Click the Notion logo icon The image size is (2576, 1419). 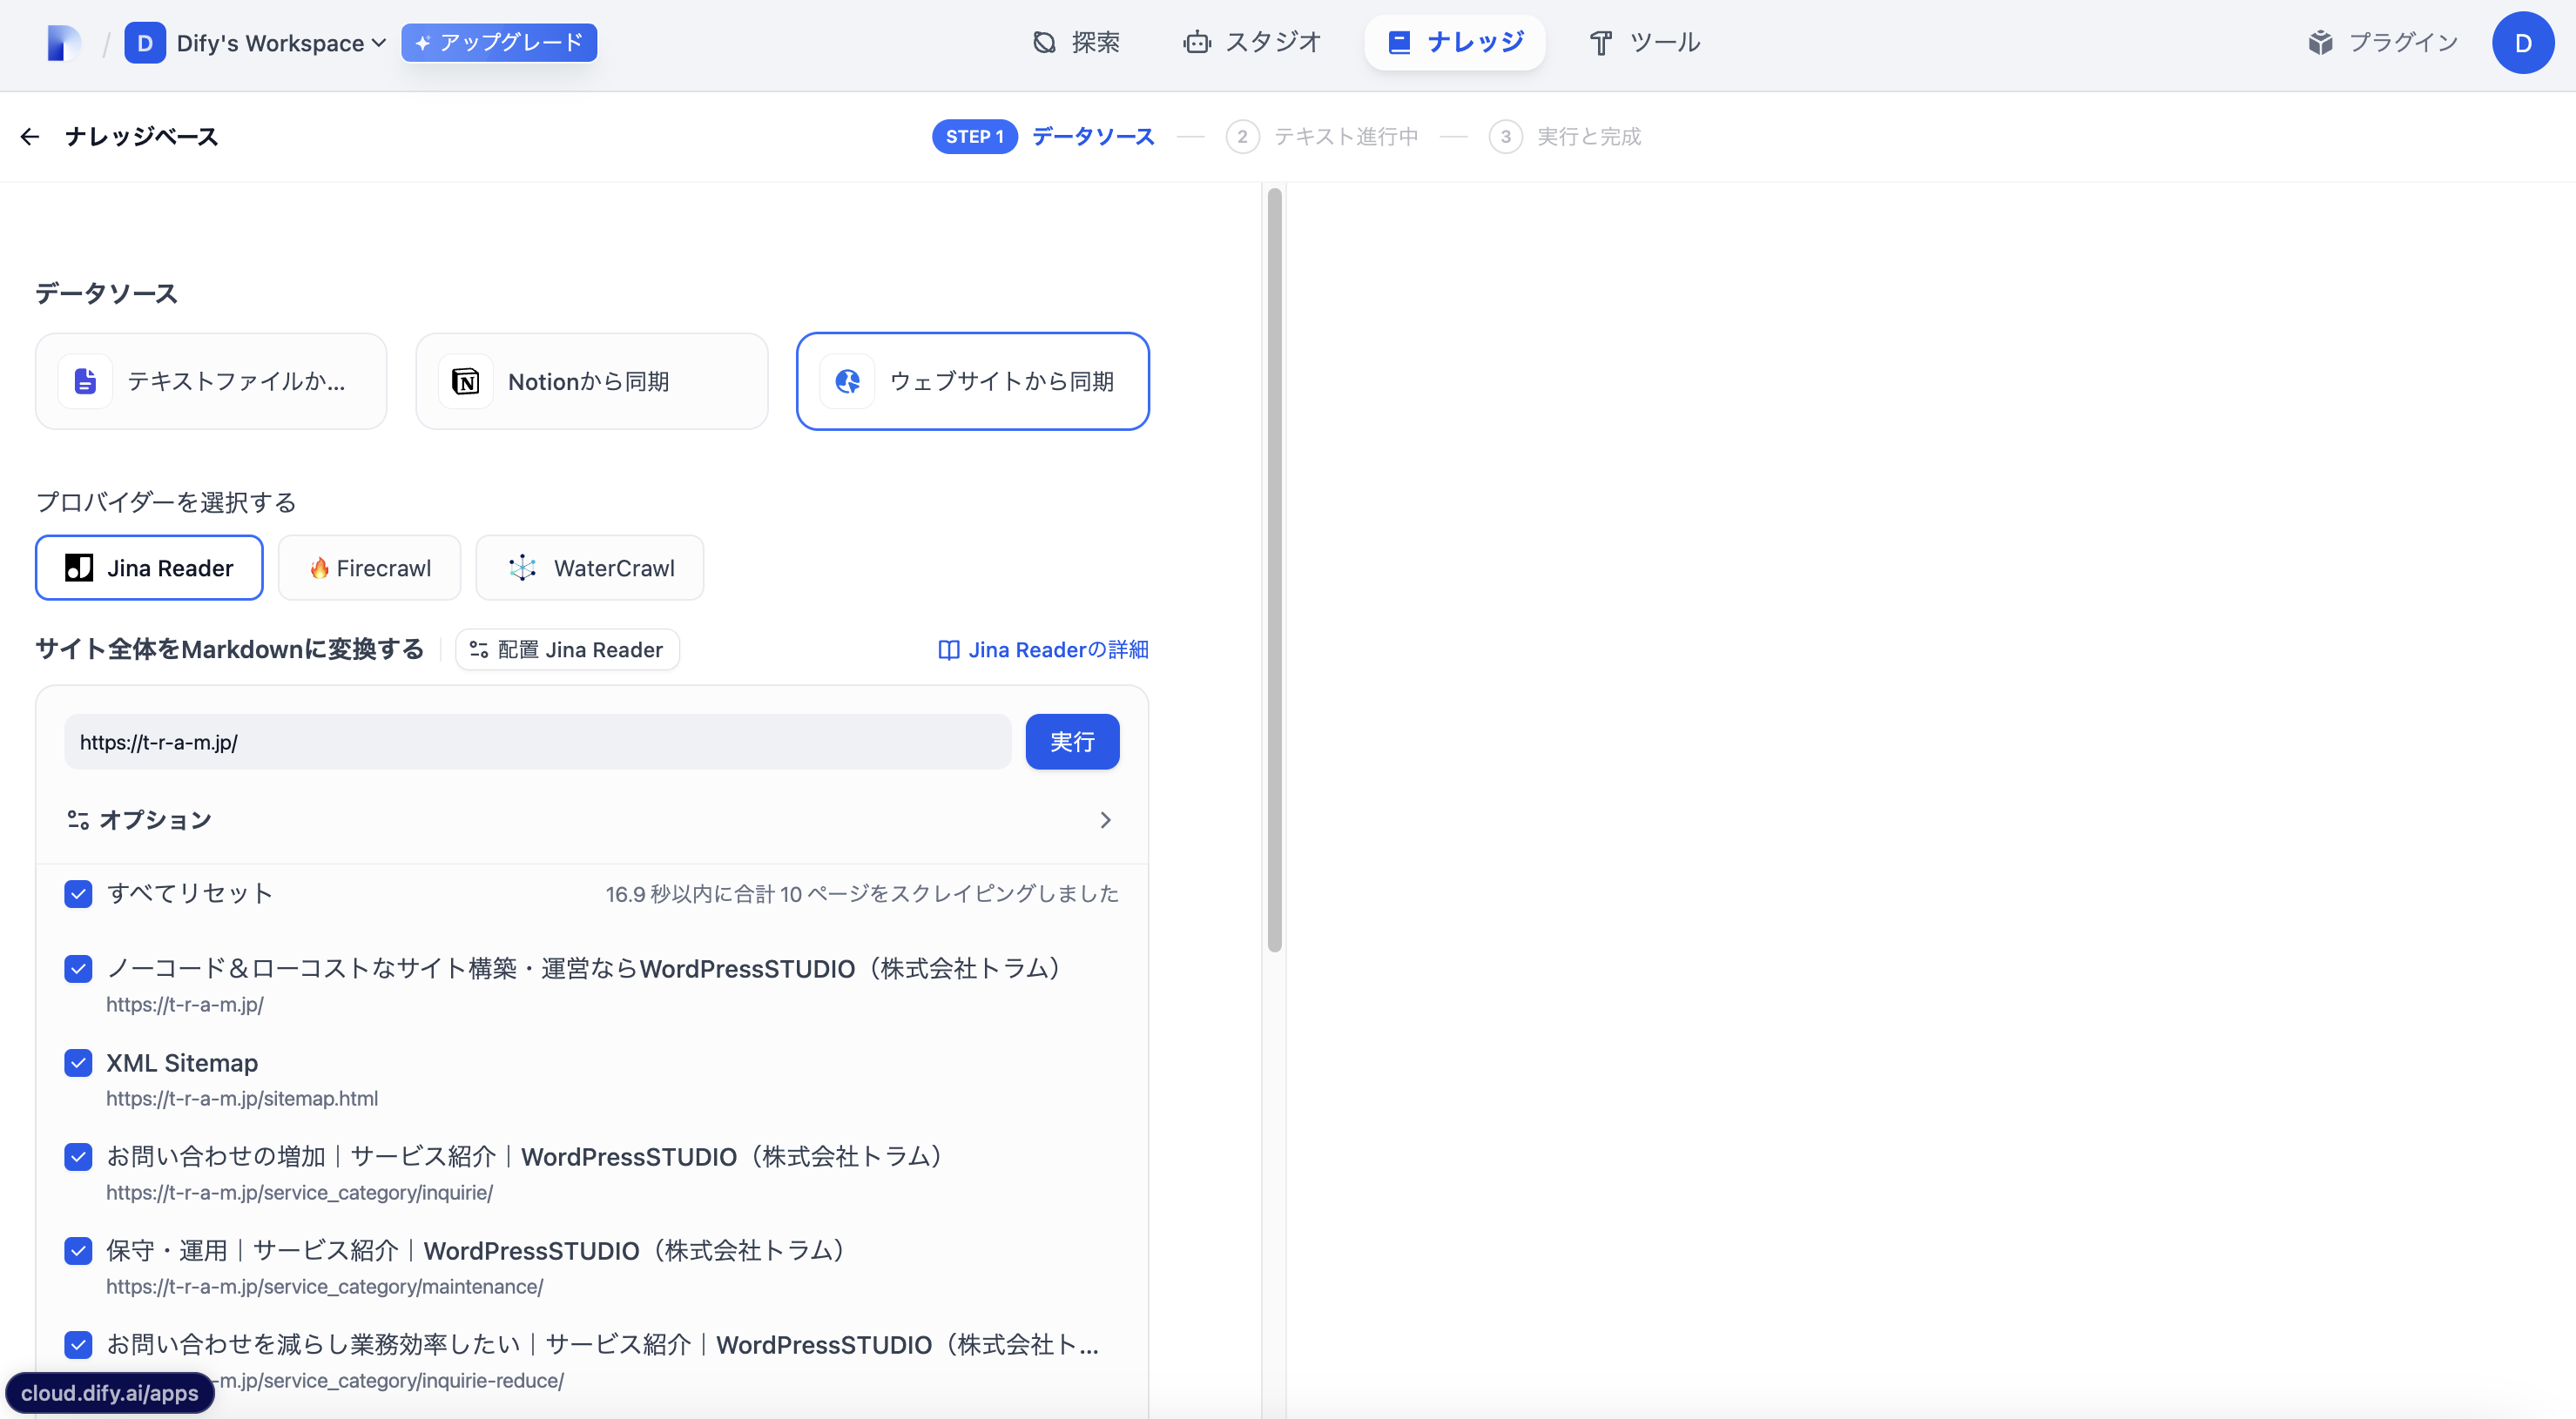pos(466,381)
